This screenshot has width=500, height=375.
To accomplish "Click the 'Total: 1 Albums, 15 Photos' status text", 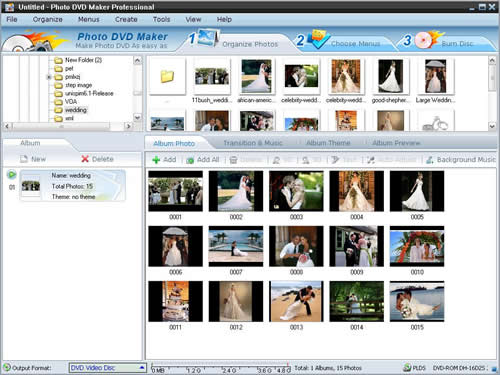I will point(328,368).
